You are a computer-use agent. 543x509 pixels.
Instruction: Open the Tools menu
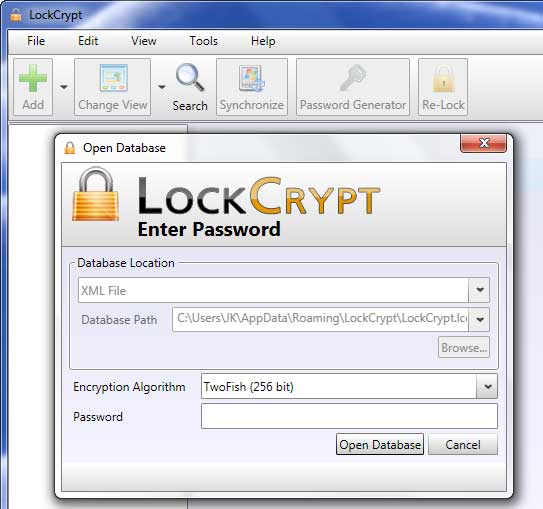pyautogui.click(x=204, y=41)
